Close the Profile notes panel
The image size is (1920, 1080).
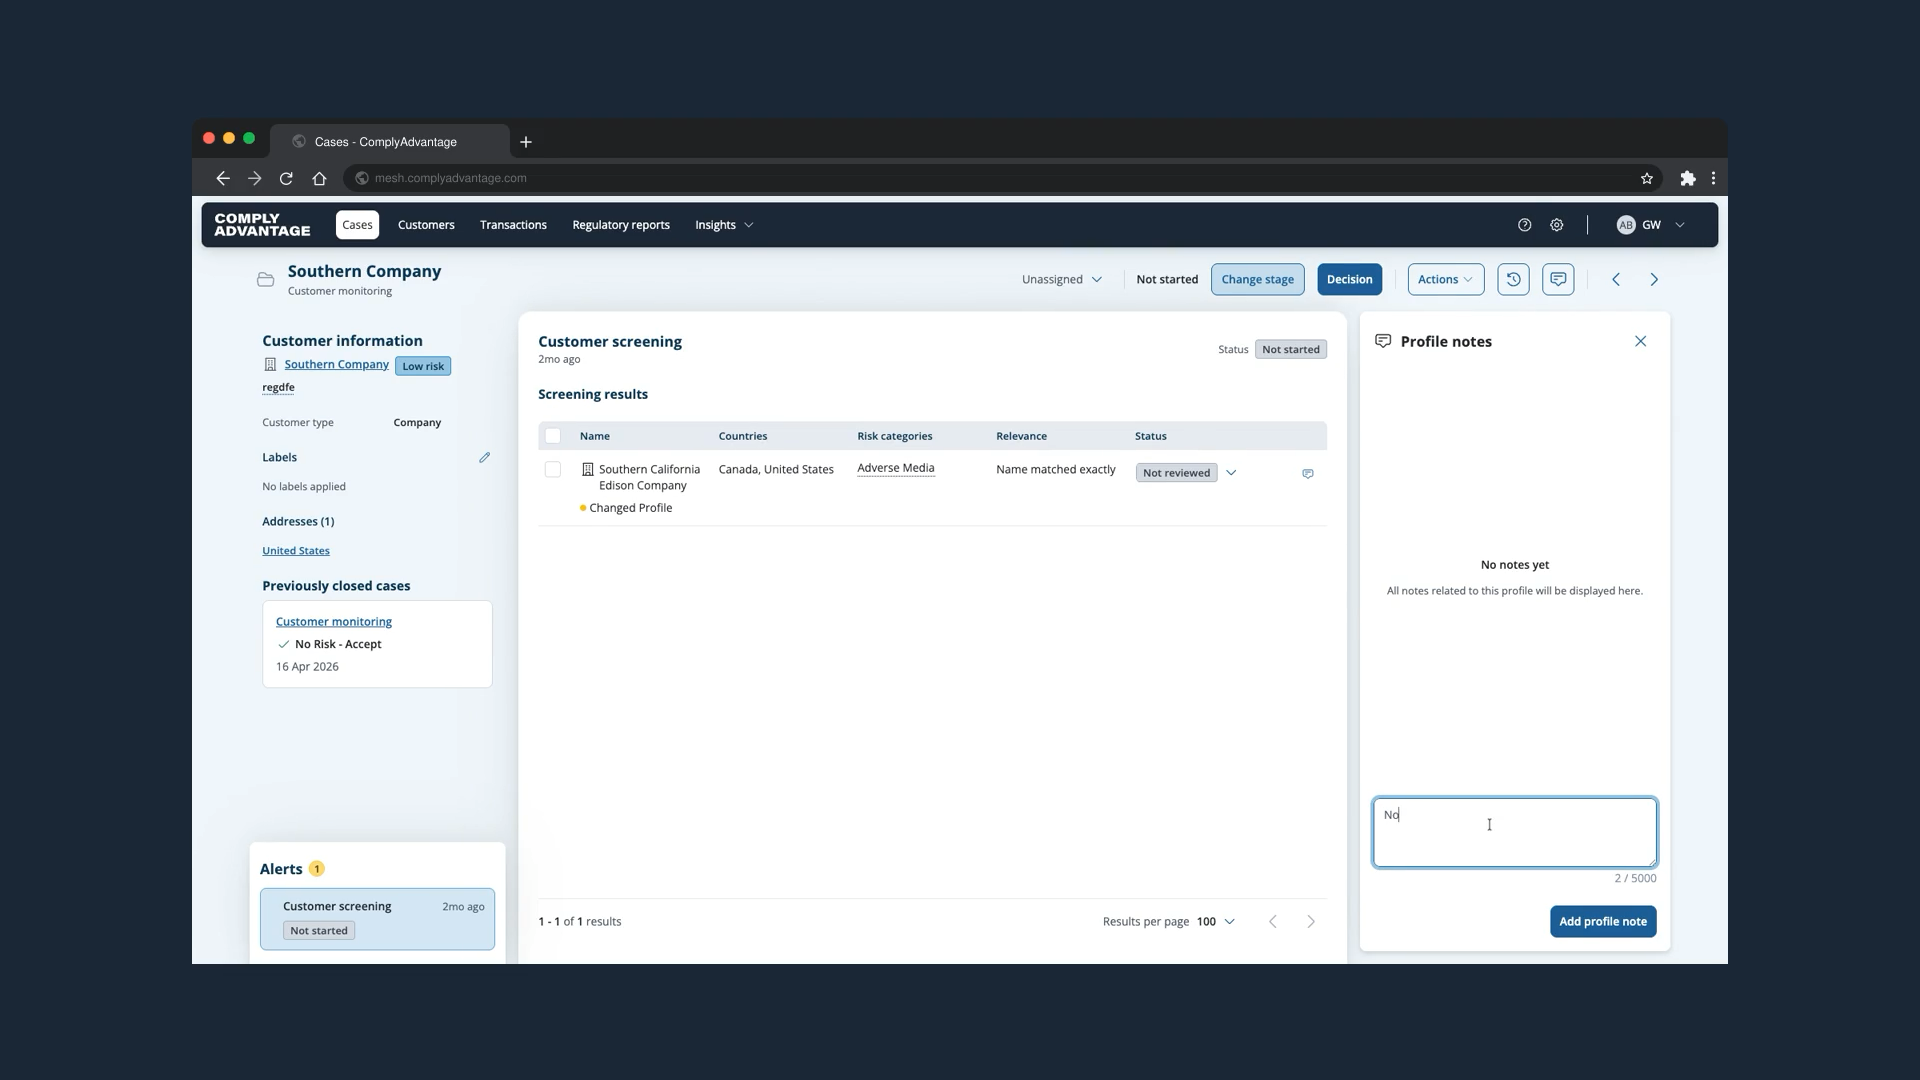point(1640,341)
